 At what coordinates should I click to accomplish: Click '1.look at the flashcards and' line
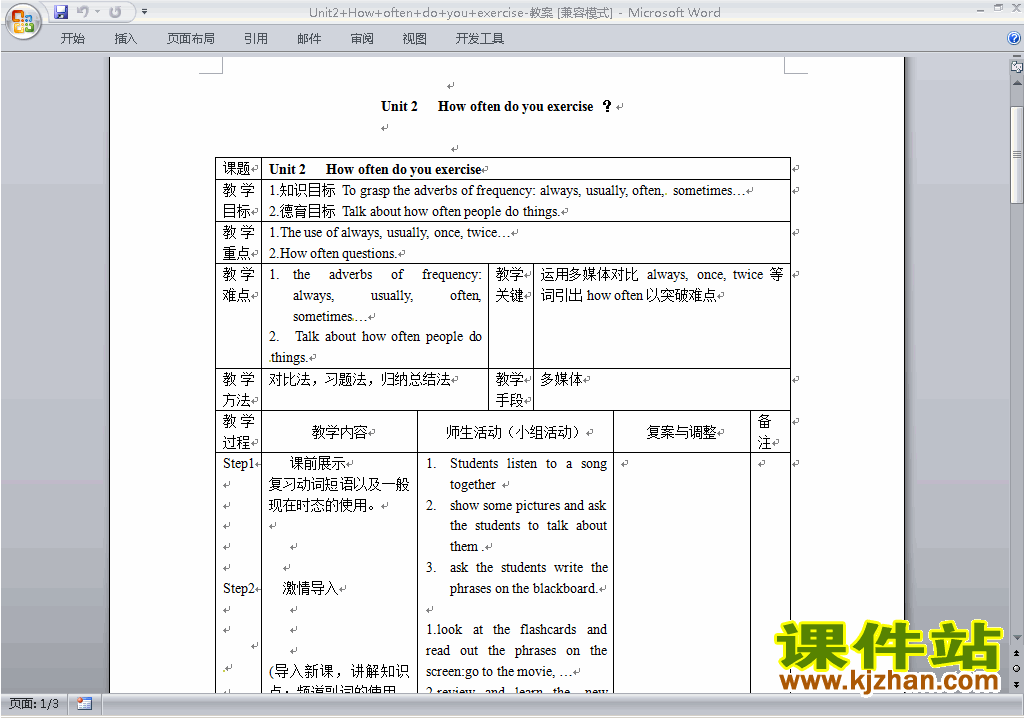517,629
